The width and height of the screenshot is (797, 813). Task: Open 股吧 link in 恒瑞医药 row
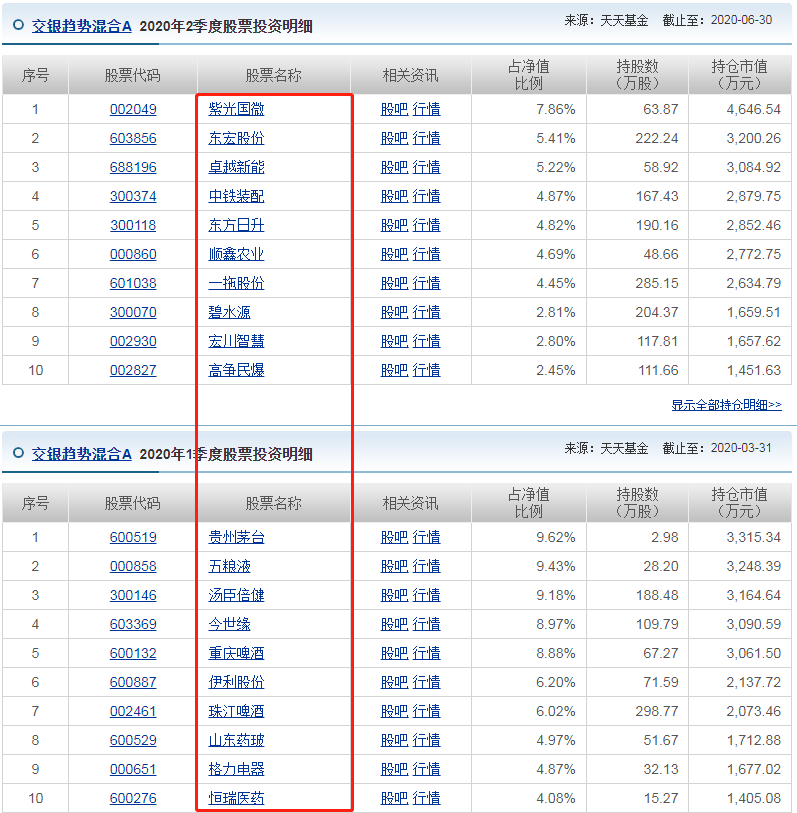click(x=395, y=798)
